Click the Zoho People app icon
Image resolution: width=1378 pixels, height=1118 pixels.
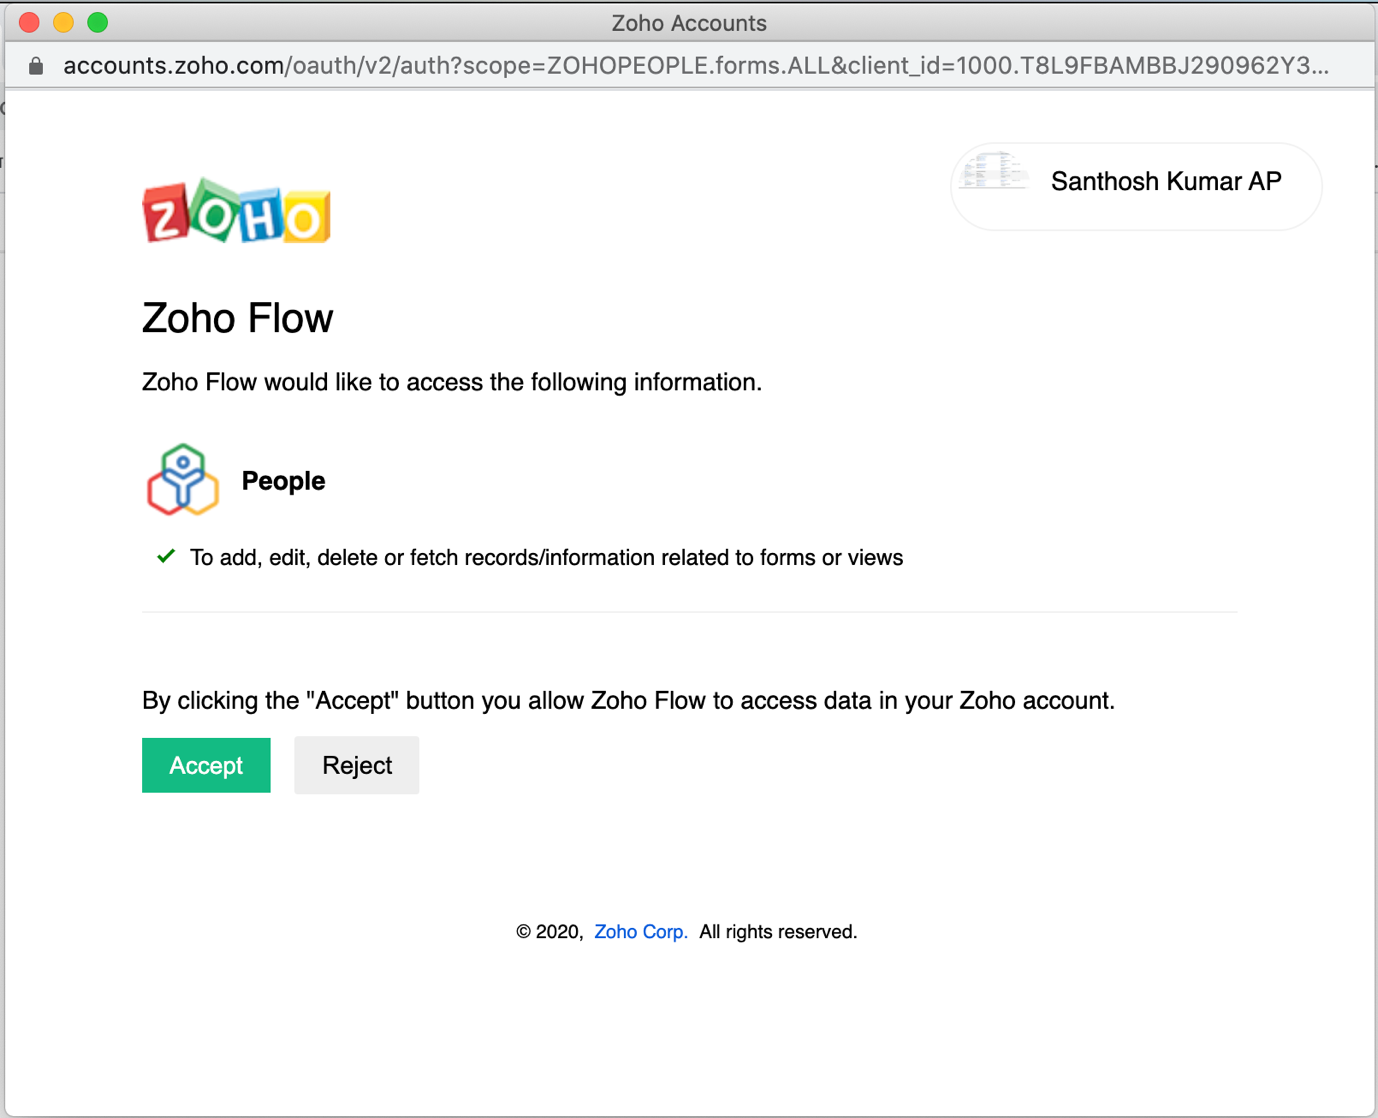click(x=183, y=480)
